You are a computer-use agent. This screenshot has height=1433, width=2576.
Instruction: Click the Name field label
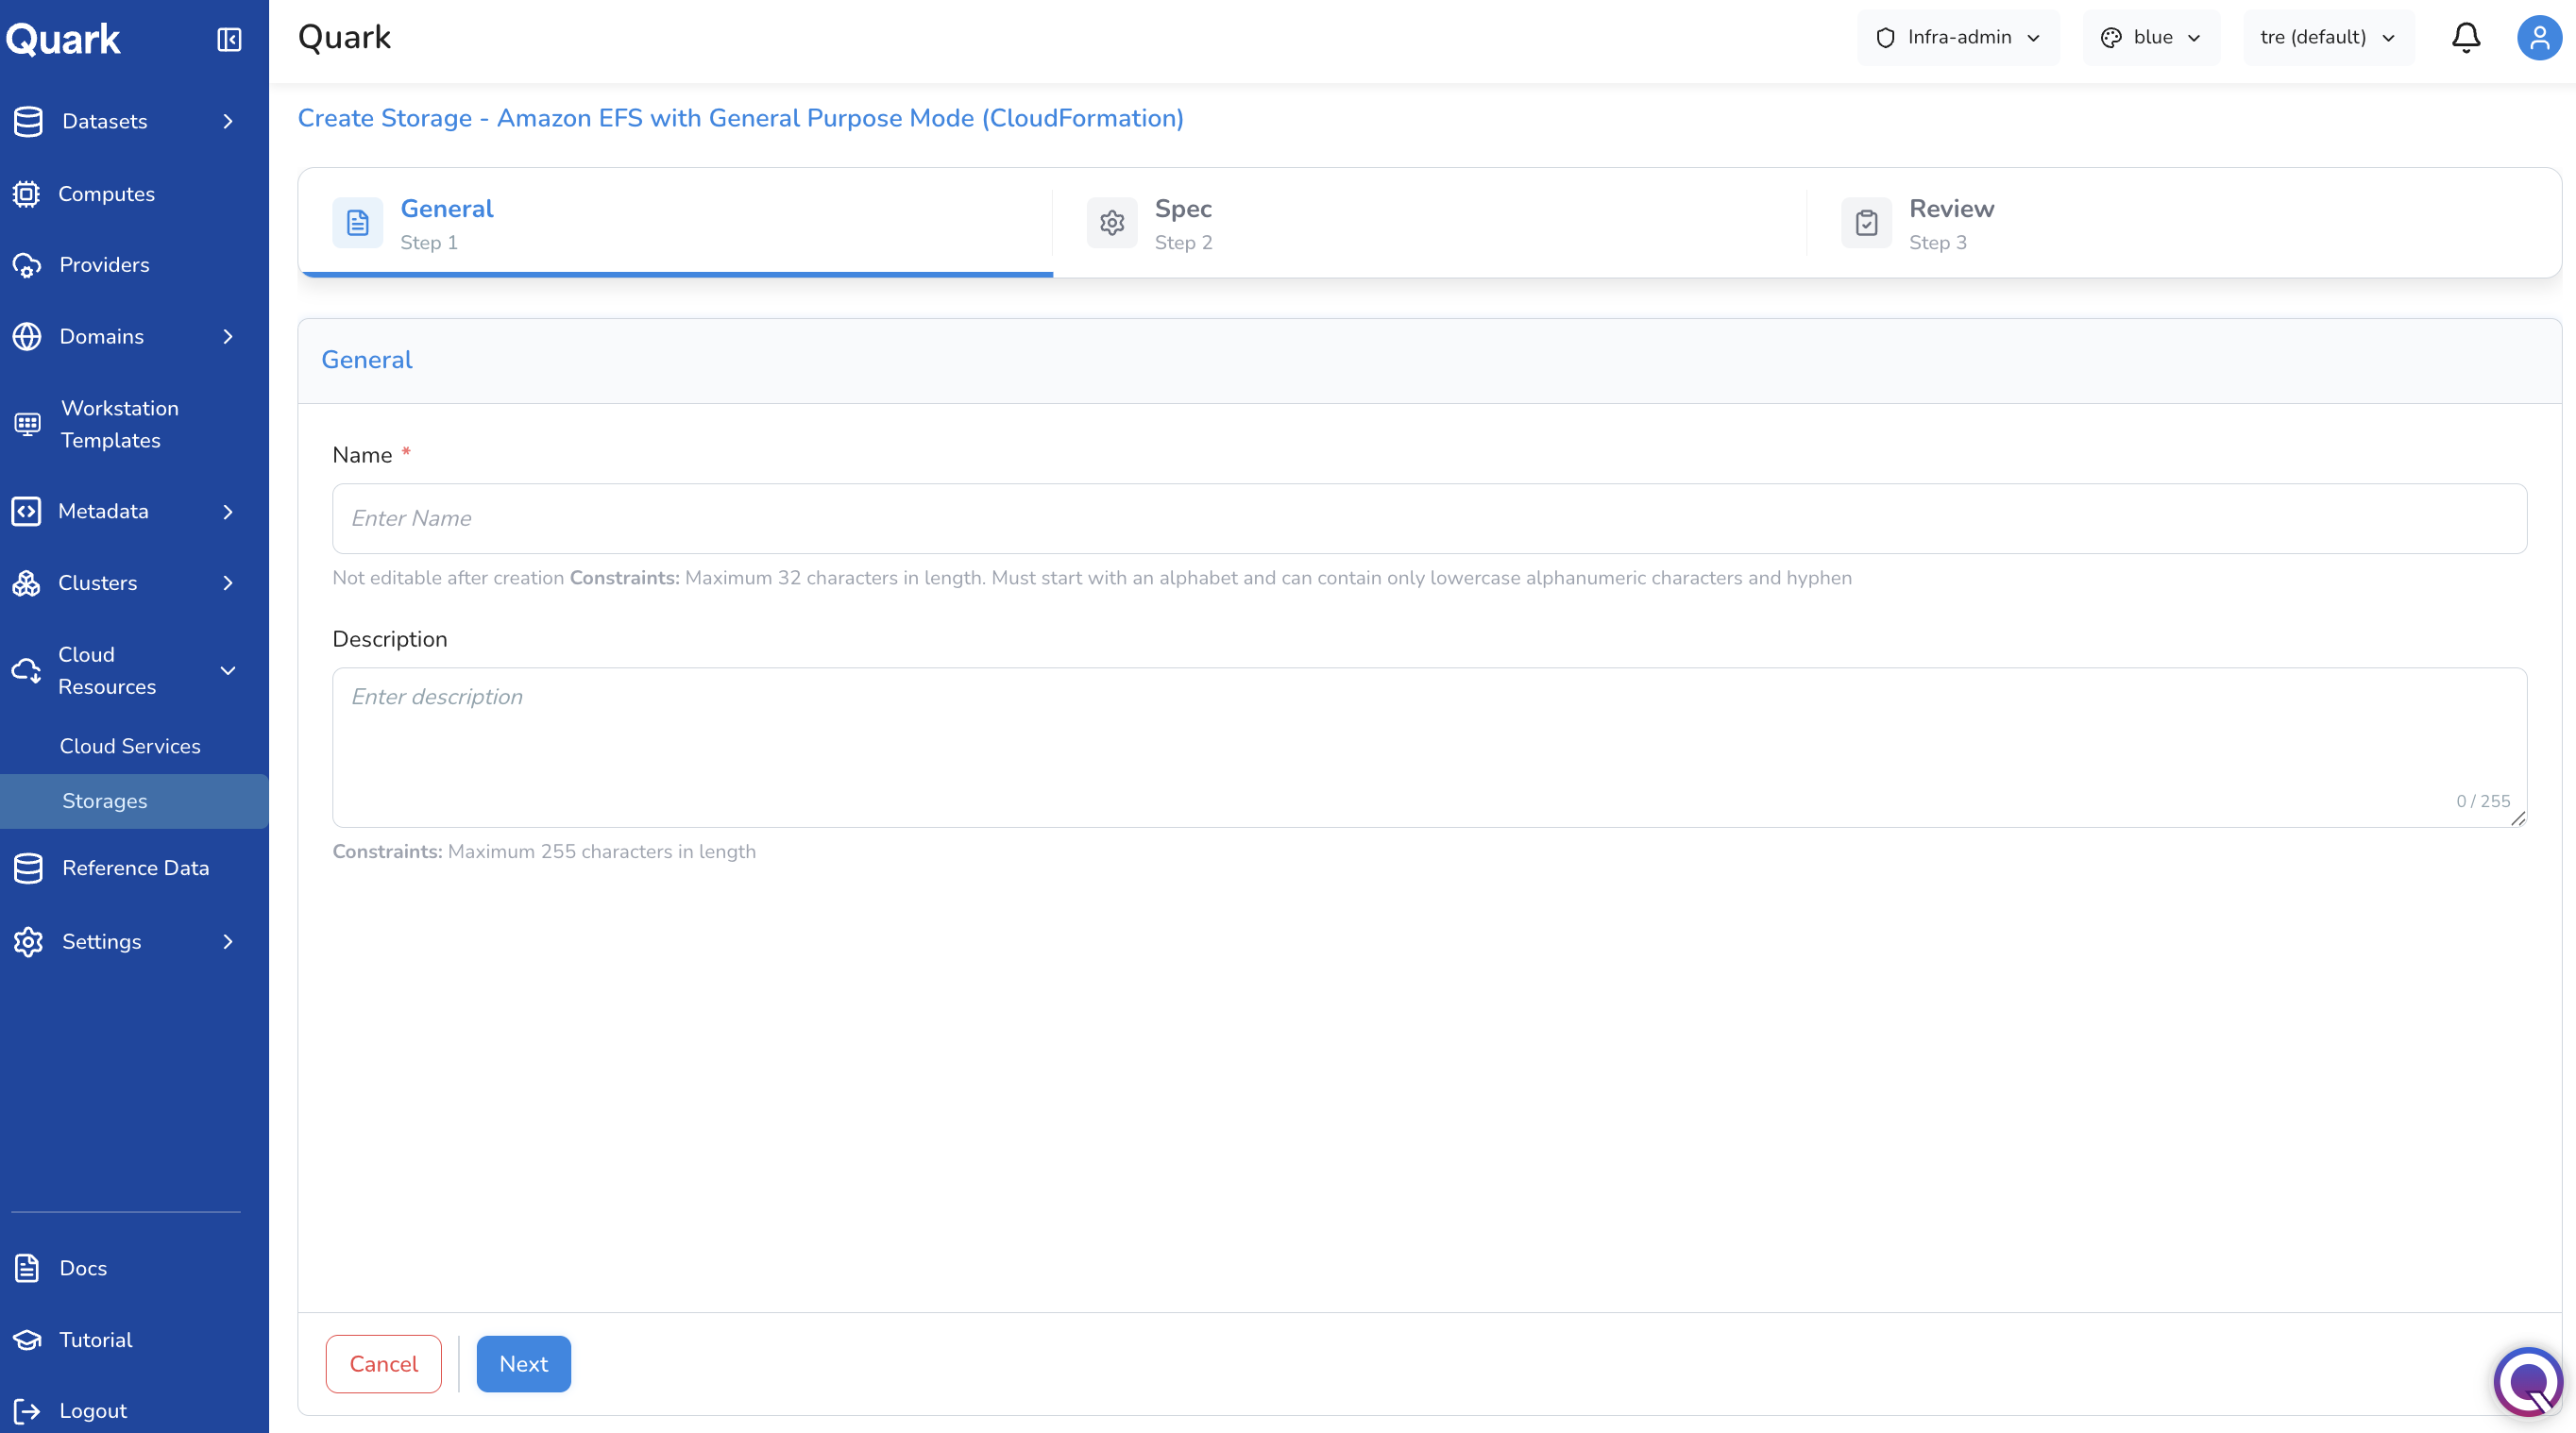(x=362, y=455)
